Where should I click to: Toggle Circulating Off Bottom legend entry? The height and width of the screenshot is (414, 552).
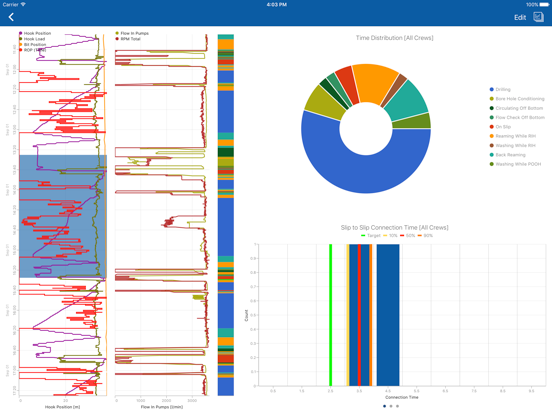[x=516, y=108]
